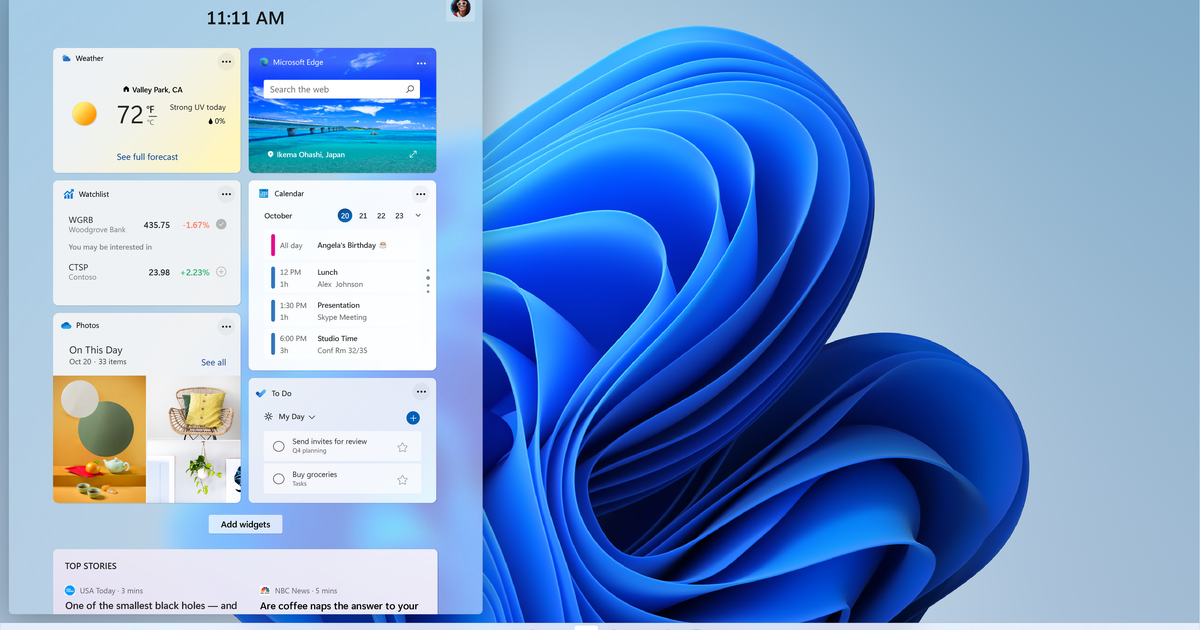Open the My Day list dropdown
The width and height of the screenshot is (1200, 630).
click(297, 417)
